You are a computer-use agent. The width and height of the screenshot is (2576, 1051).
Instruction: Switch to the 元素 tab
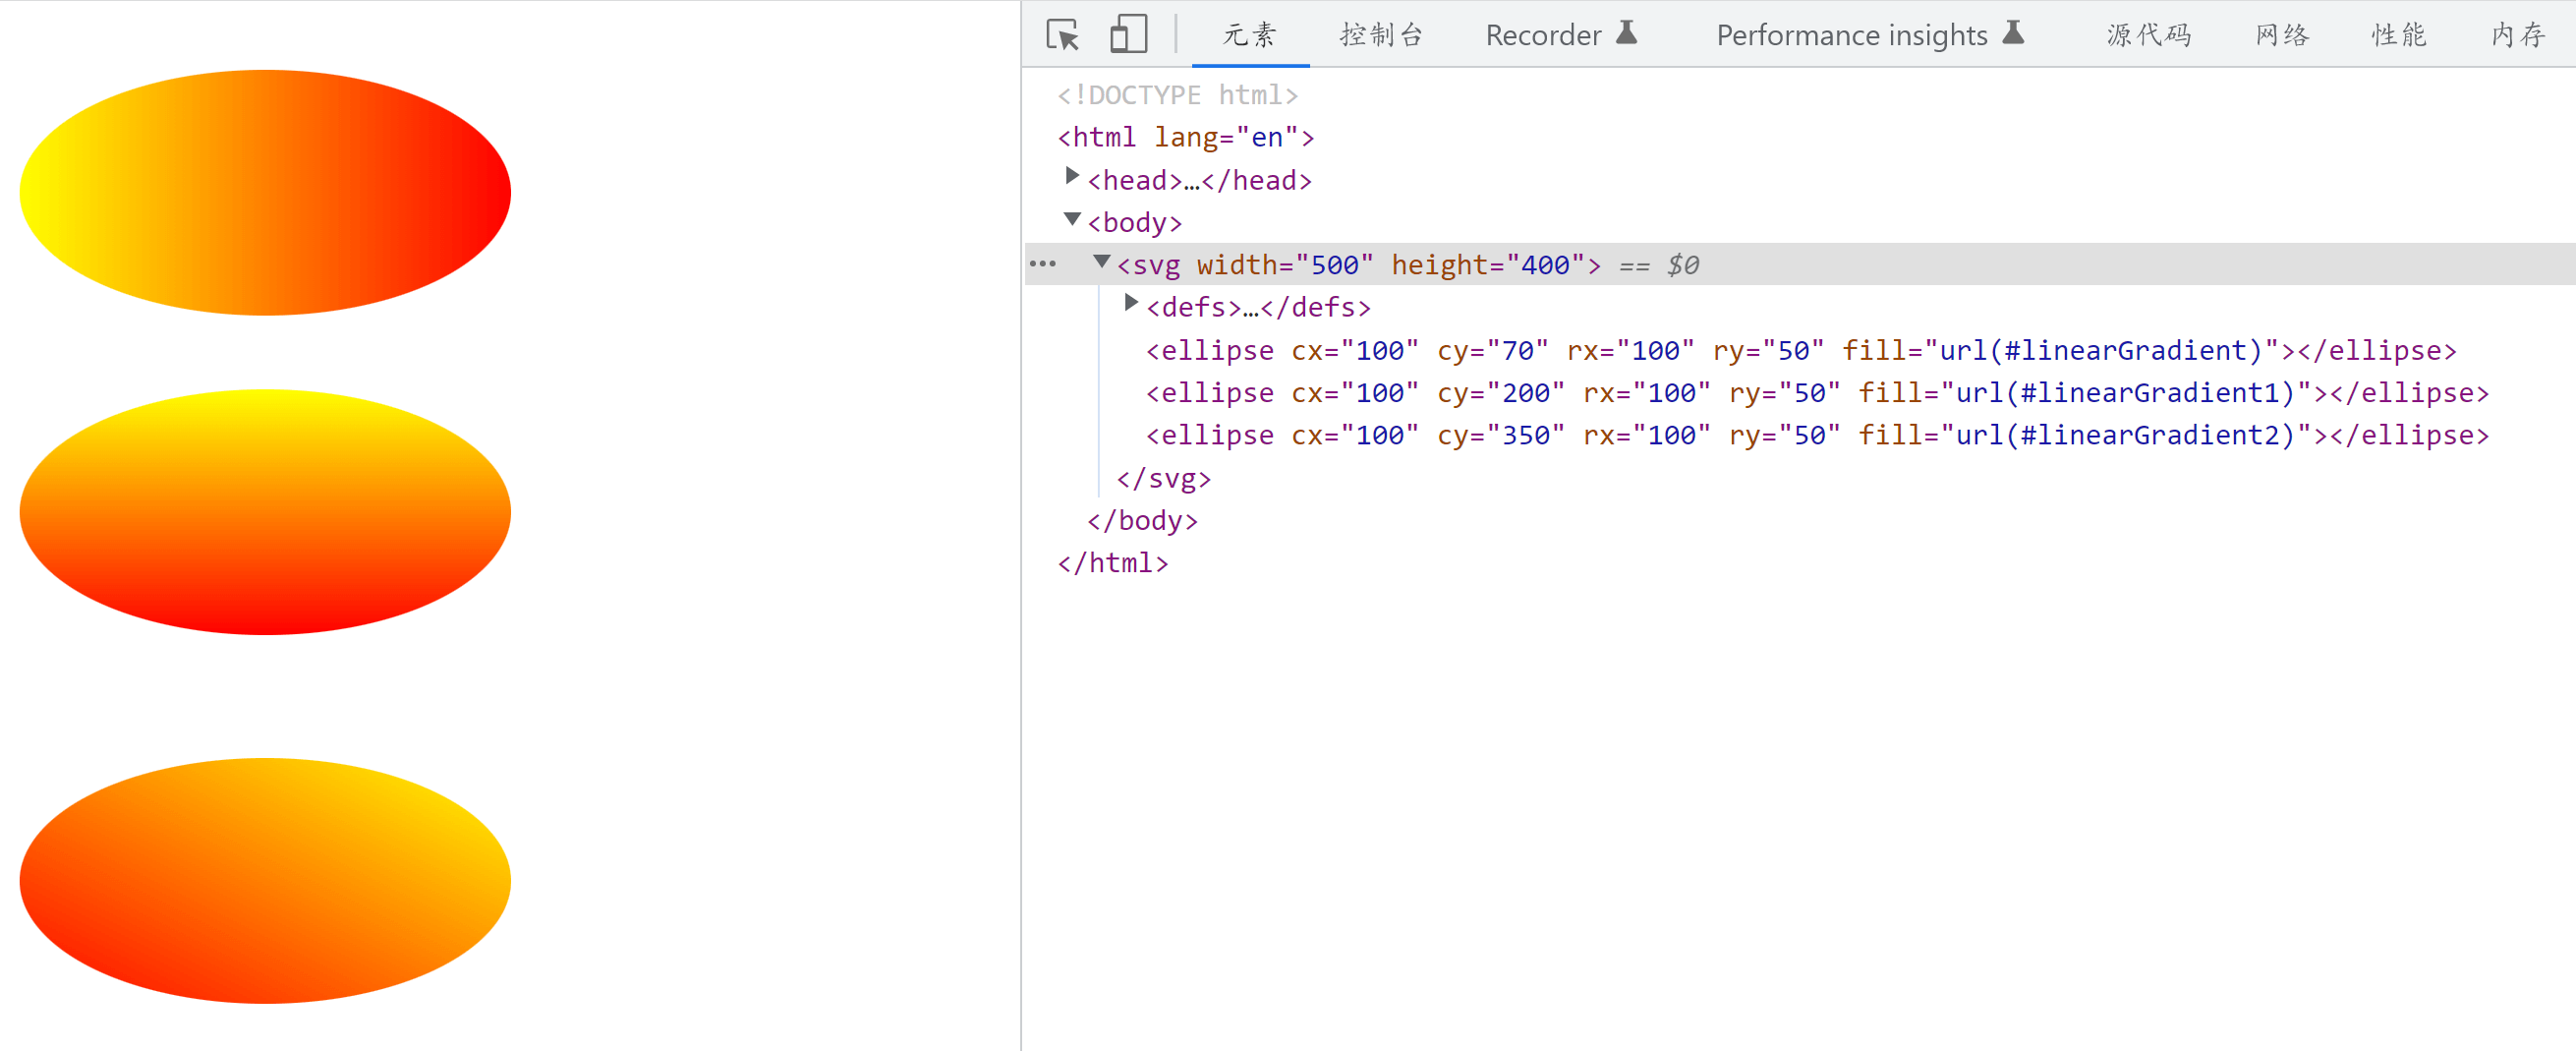pyautogui.click(x=1249, y=35)
